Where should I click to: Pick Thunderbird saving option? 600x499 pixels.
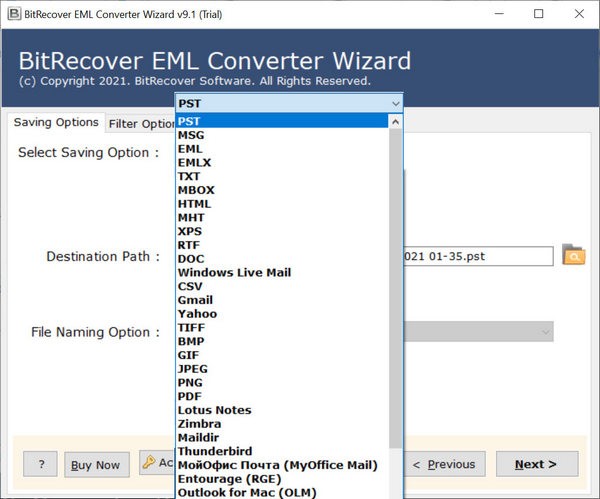(282, 452)
